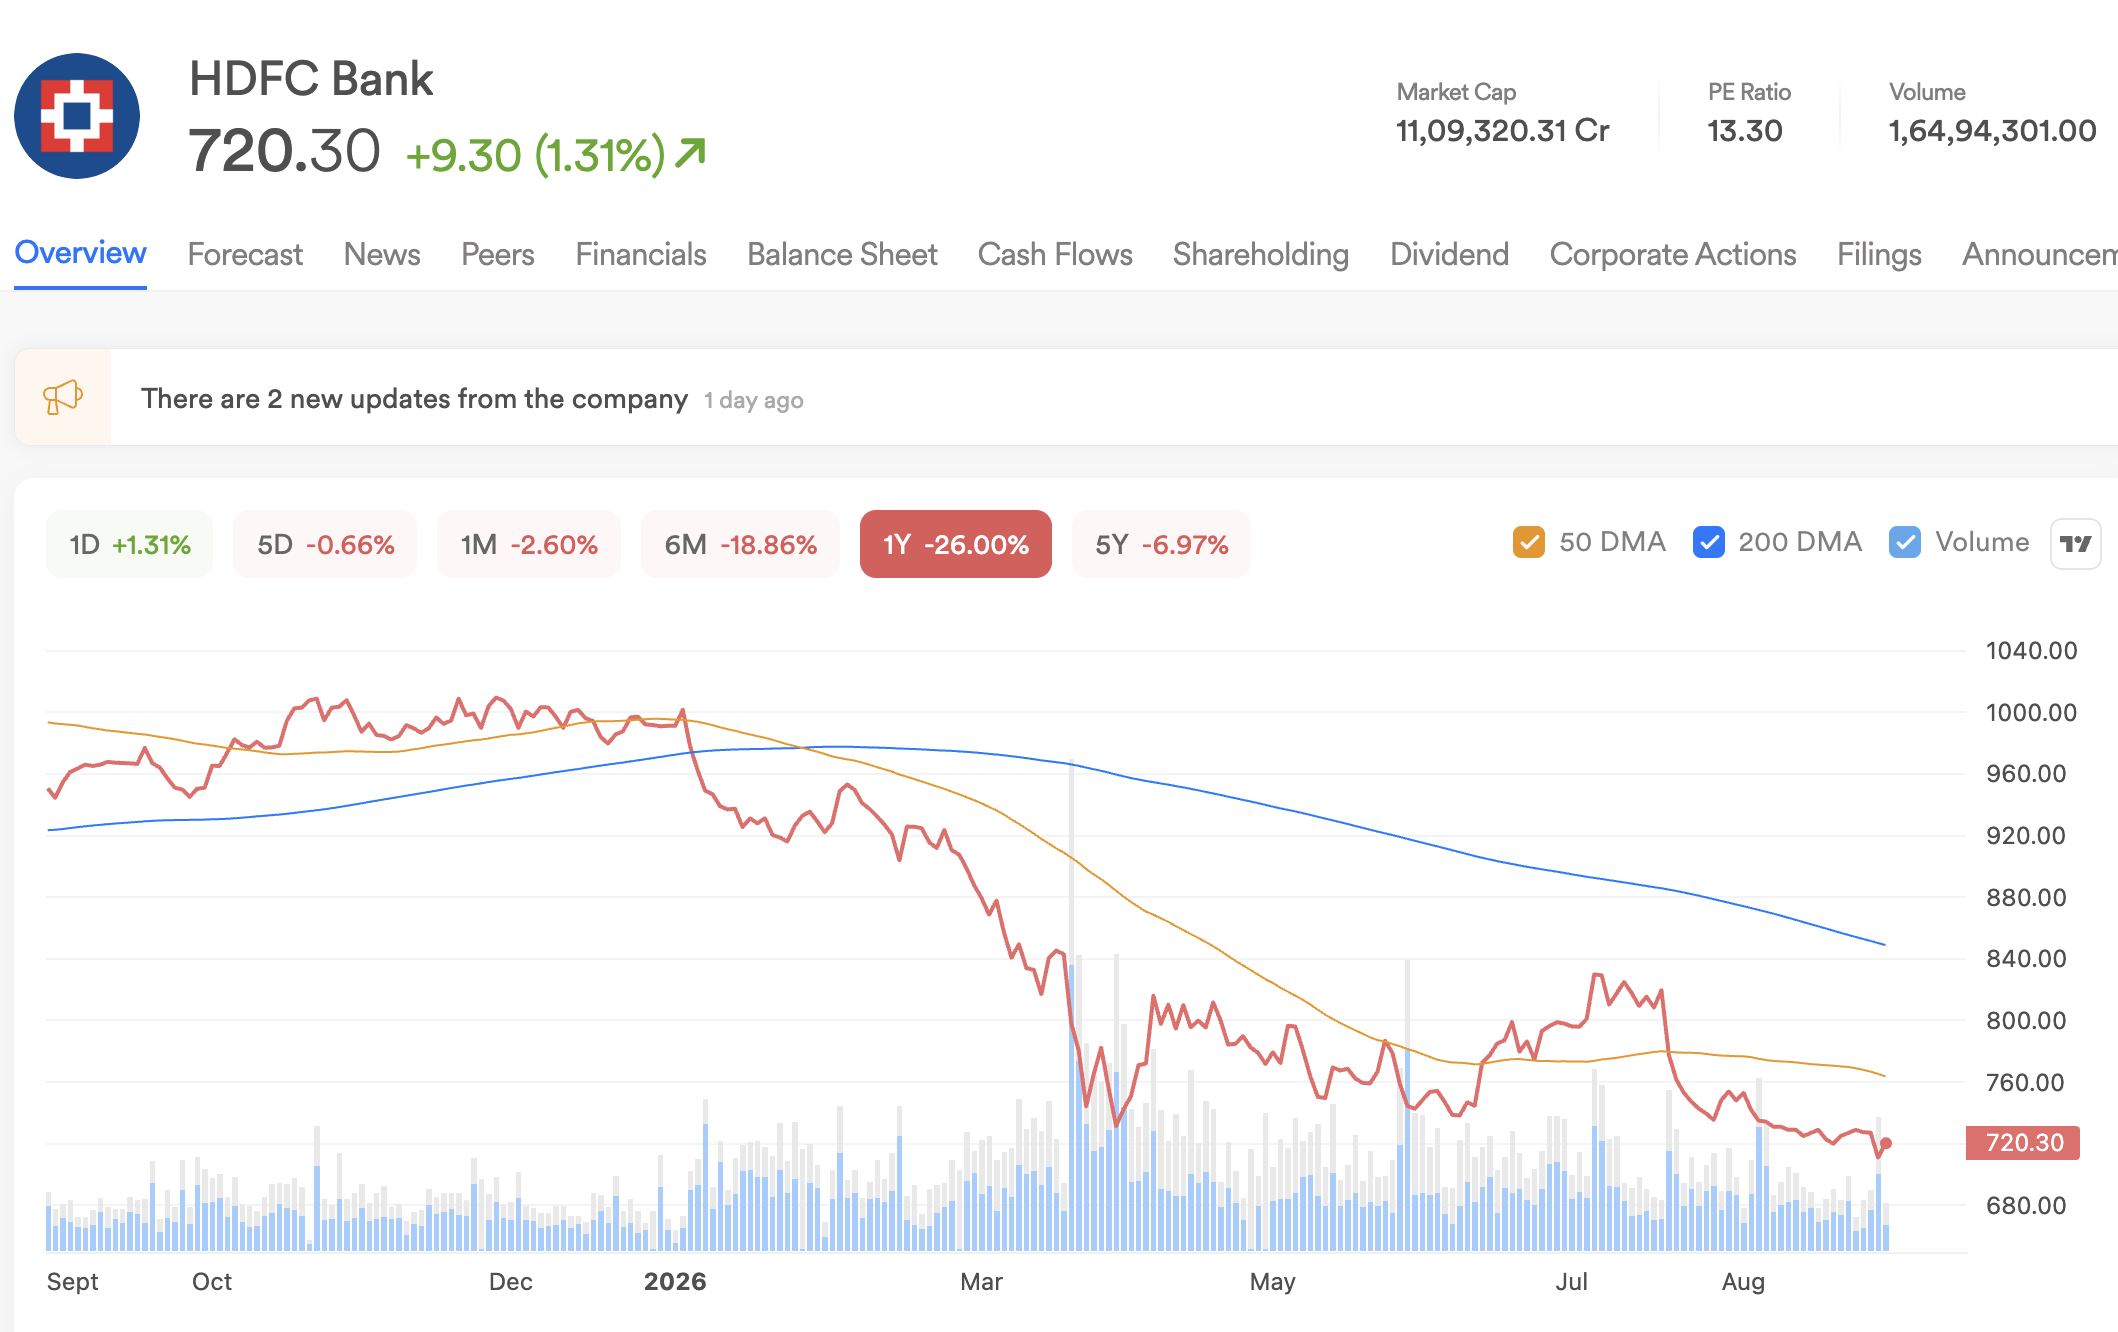The height and width of the screenshot is (1332, 2118).
Task: Go to the Shareholding tab
Action: (1261, 254)
